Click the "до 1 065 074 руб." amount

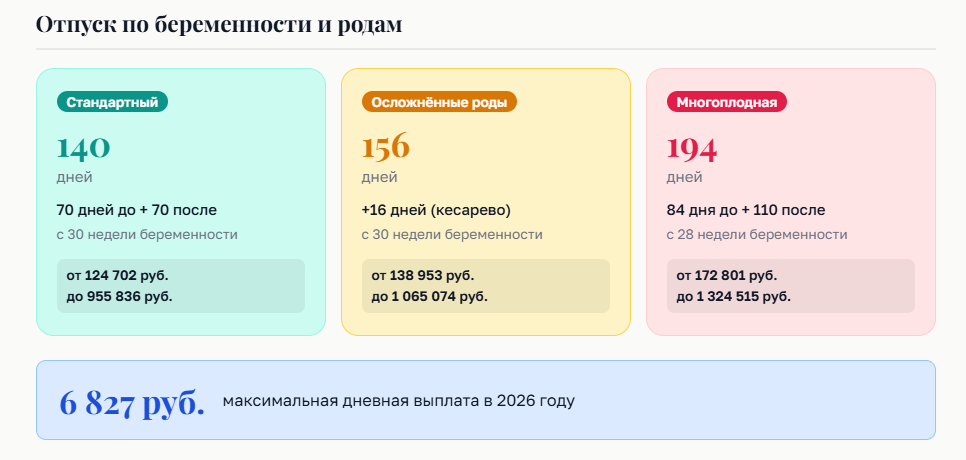pos(429,296)
